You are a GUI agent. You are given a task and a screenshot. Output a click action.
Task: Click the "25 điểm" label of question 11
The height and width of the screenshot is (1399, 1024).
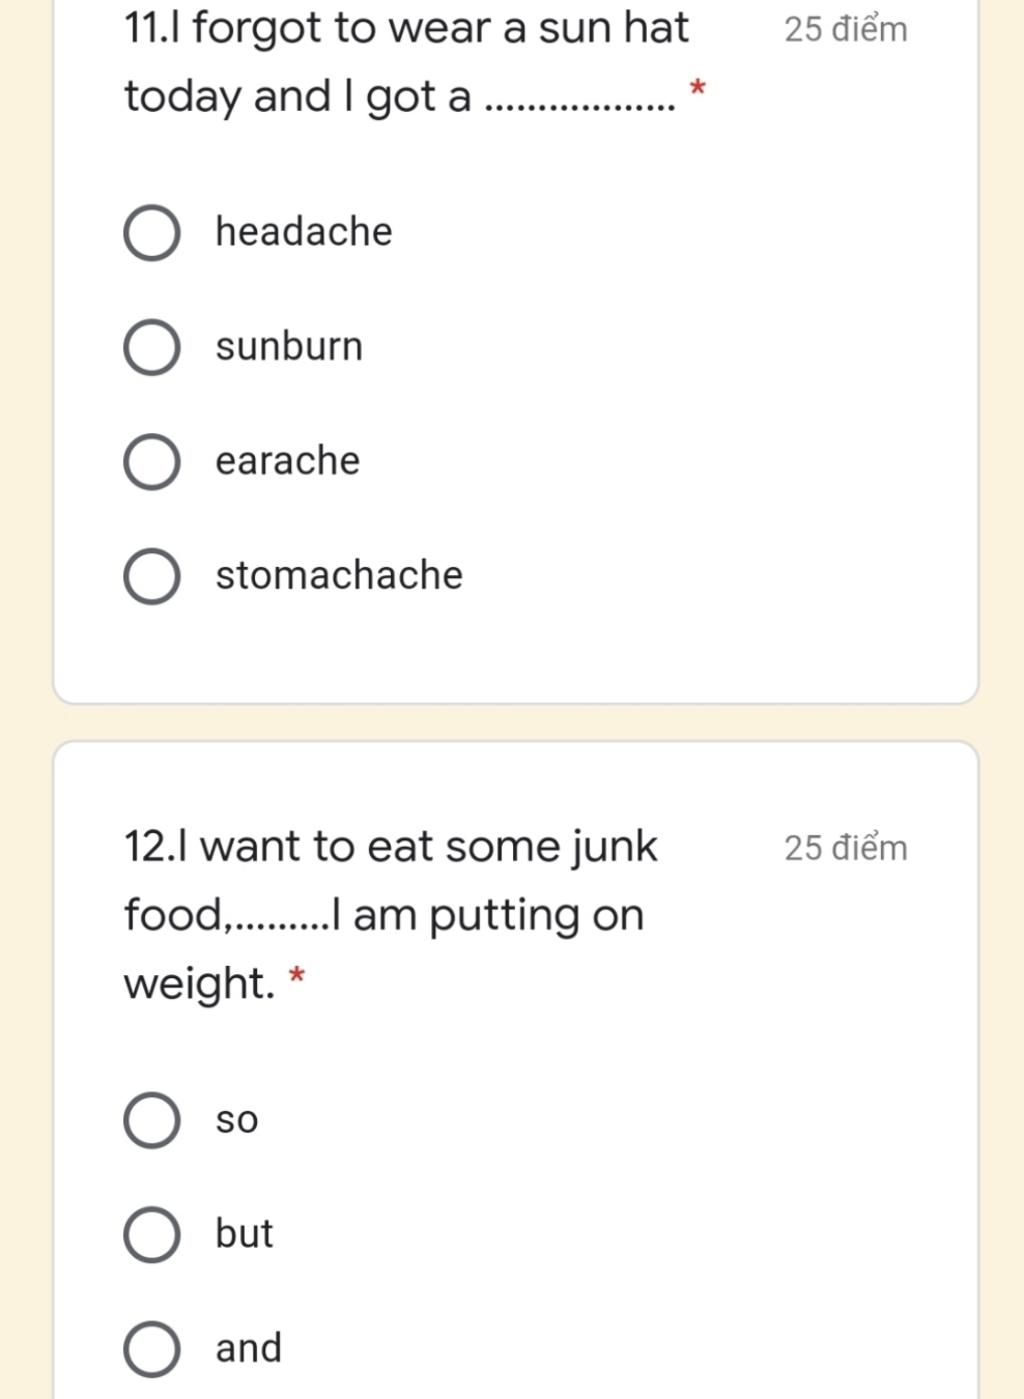pyautogui.click(x=846, y=29)
